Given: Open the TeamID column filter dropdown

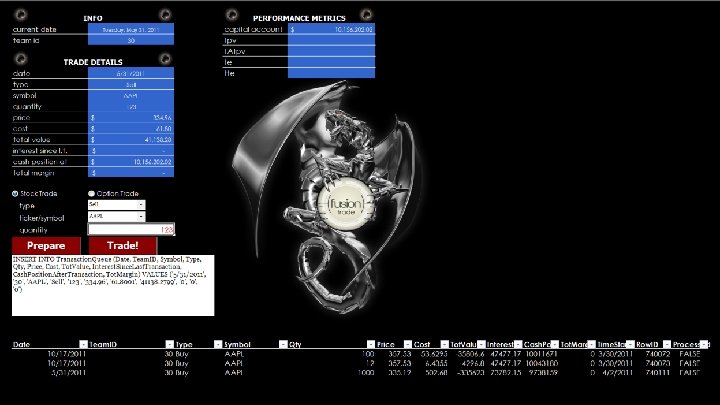Looking at the screenshot, I should pos(169,344).
